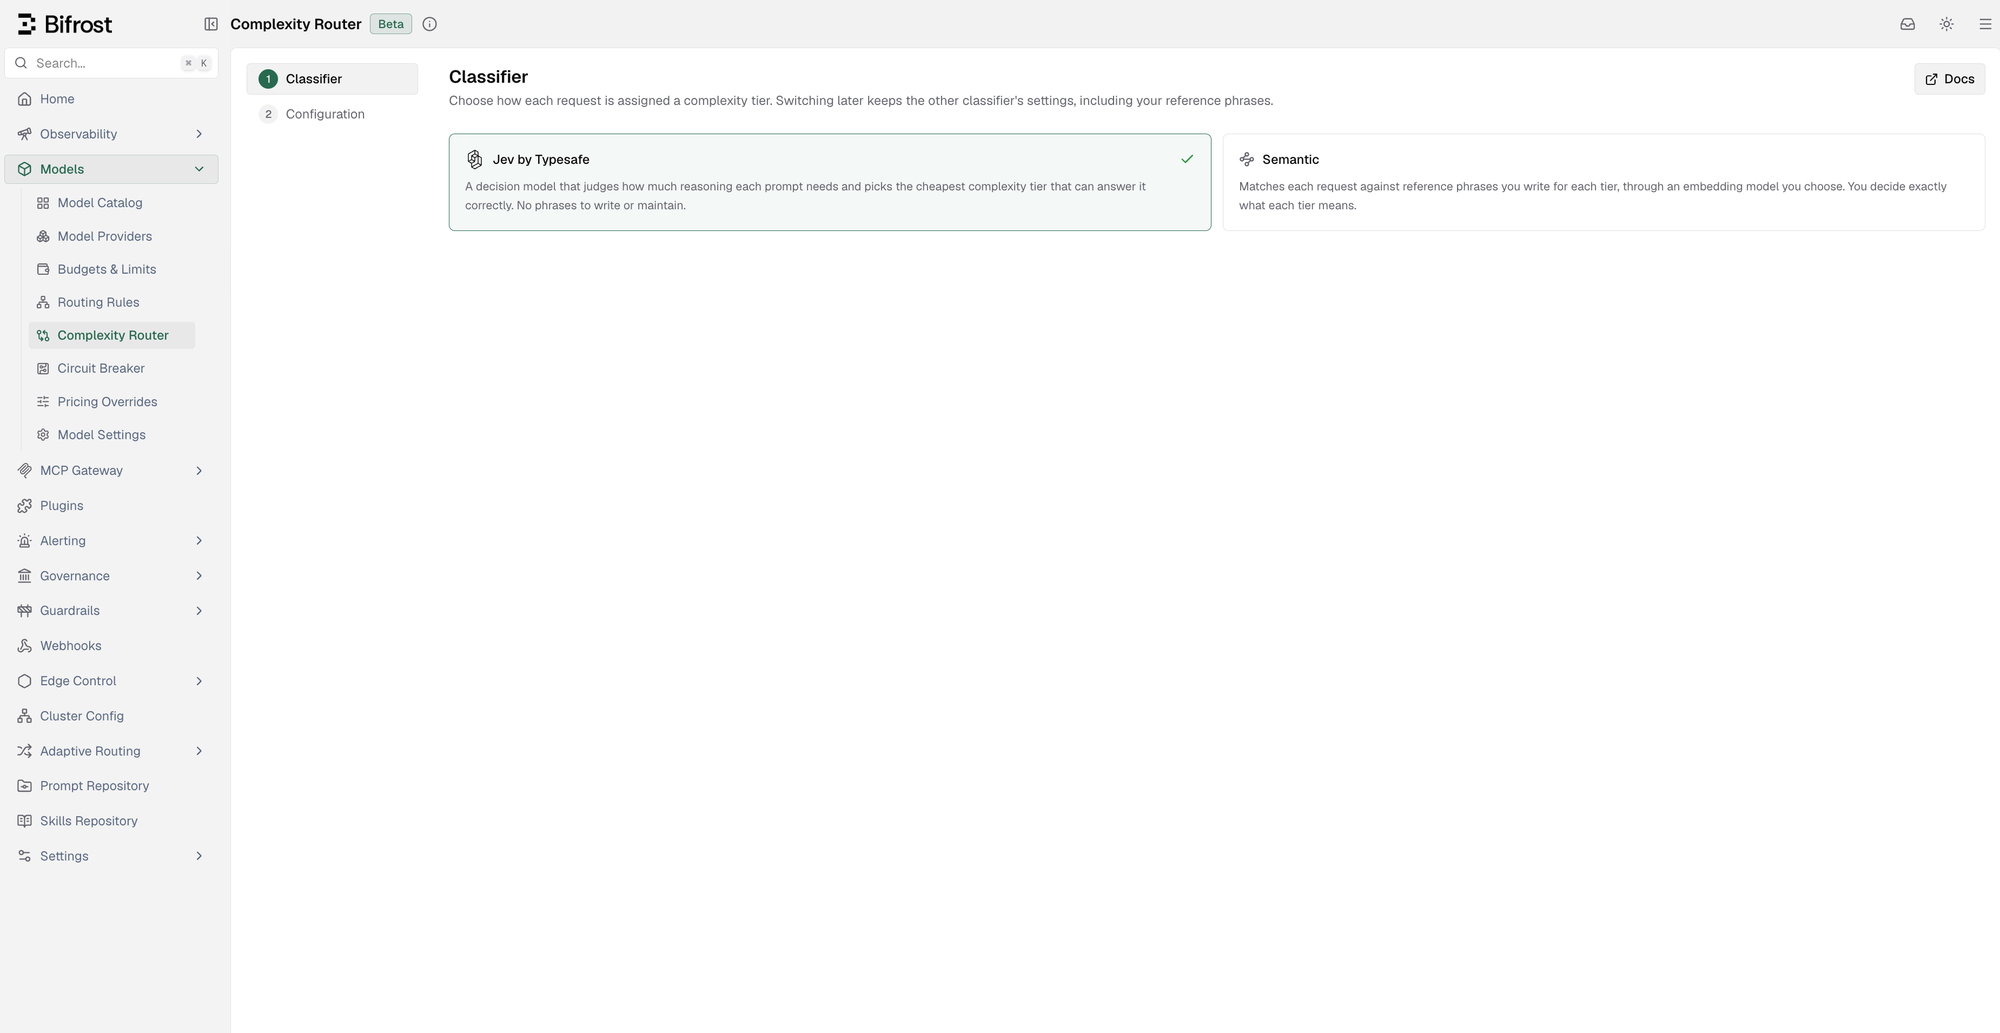
Task: Click the Home icon in sidebar
Action: 25,99
